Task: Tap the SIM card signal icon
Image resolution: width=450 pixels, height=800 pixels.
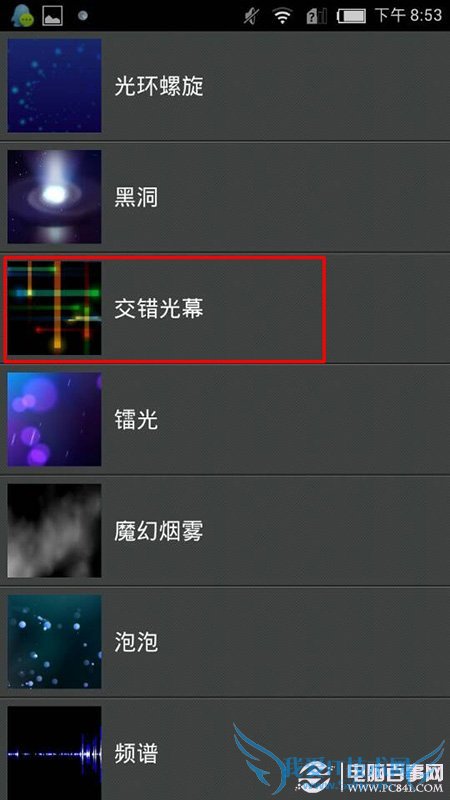Action: 316,16
